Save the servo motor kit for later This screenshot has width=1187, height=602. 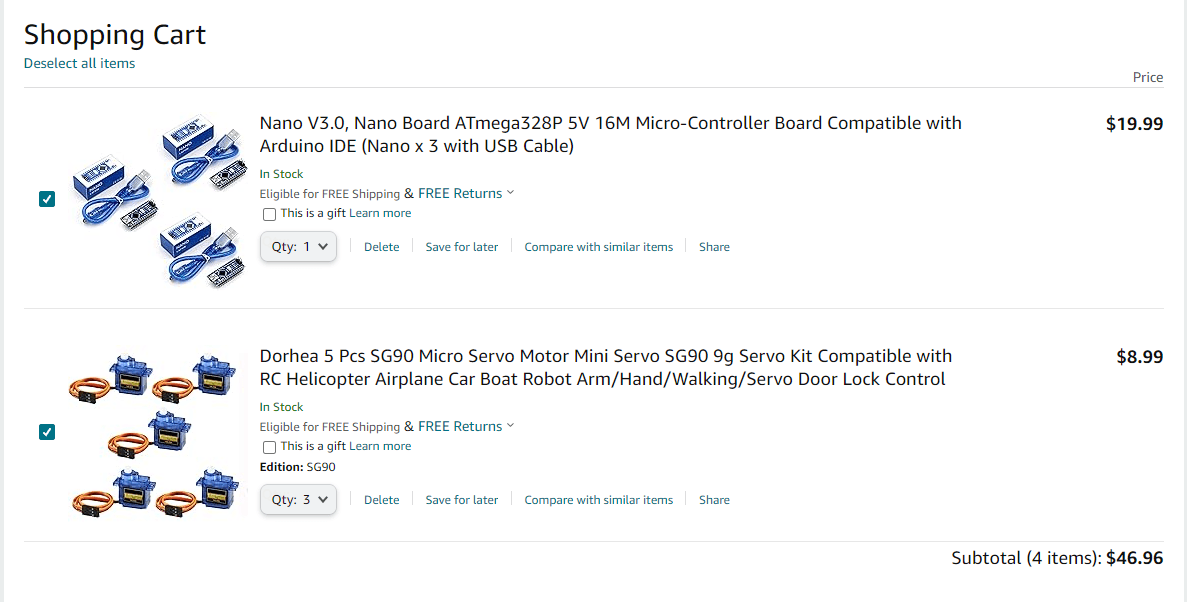461,500
